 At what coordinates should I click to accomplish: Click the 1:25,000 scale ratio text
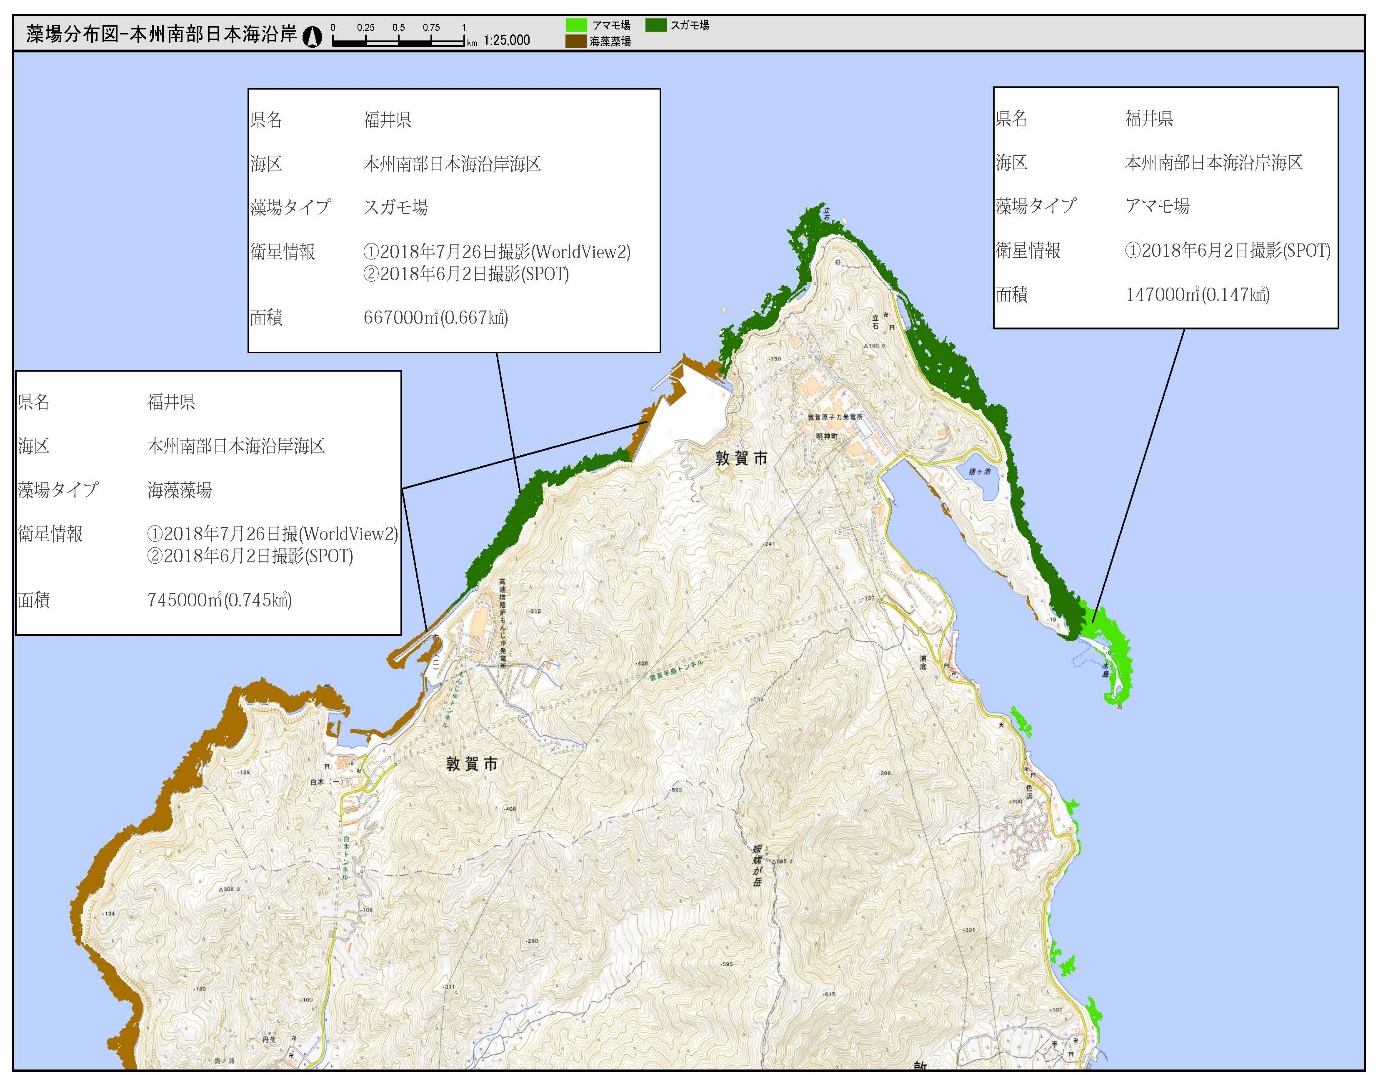[506, 41]
